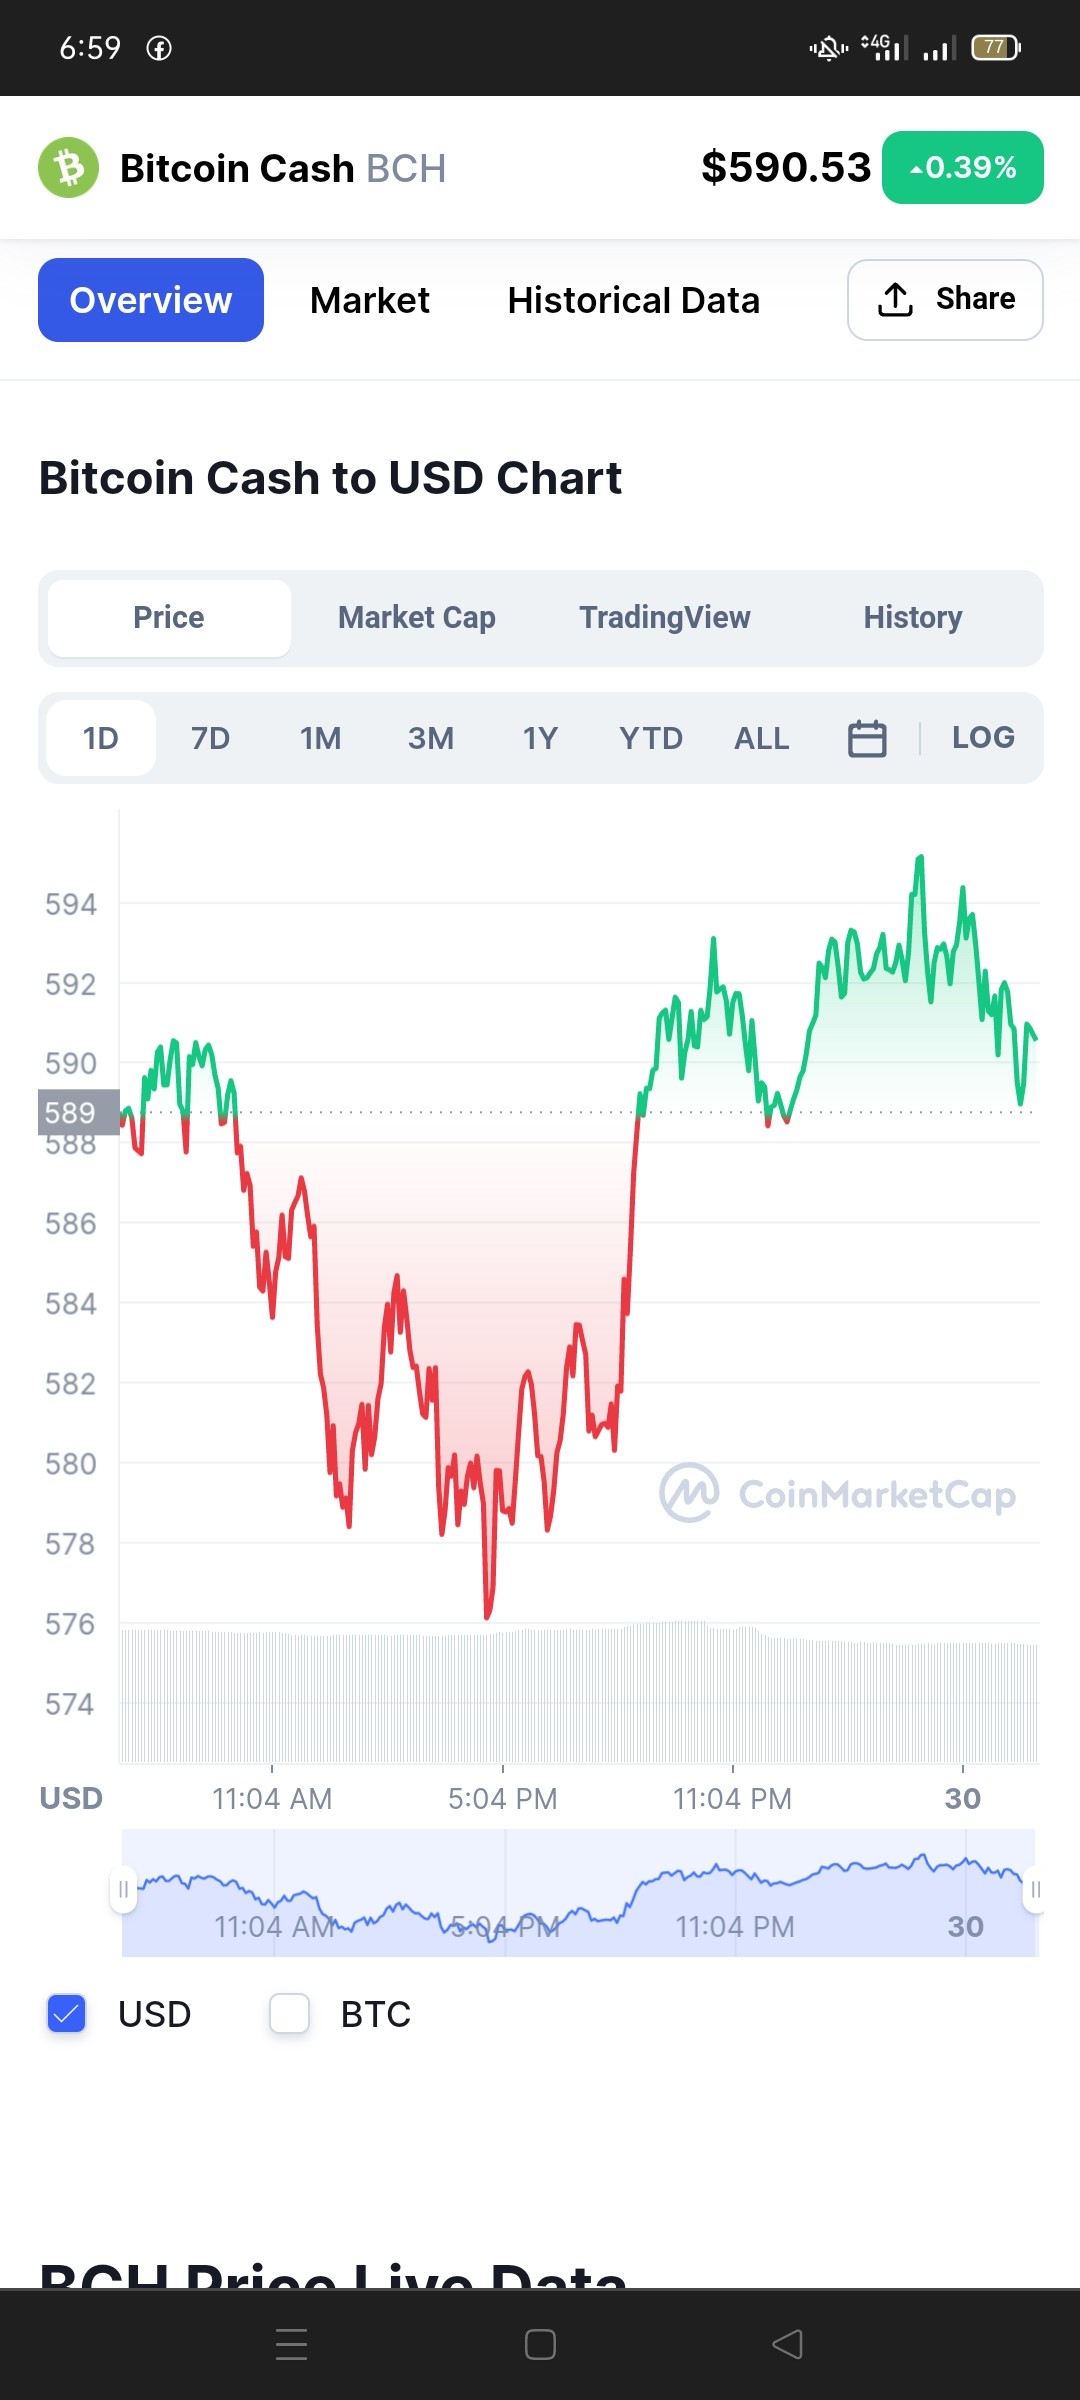
Task: Check the BTC checkbox
Action: click(x=289, y=2013)
